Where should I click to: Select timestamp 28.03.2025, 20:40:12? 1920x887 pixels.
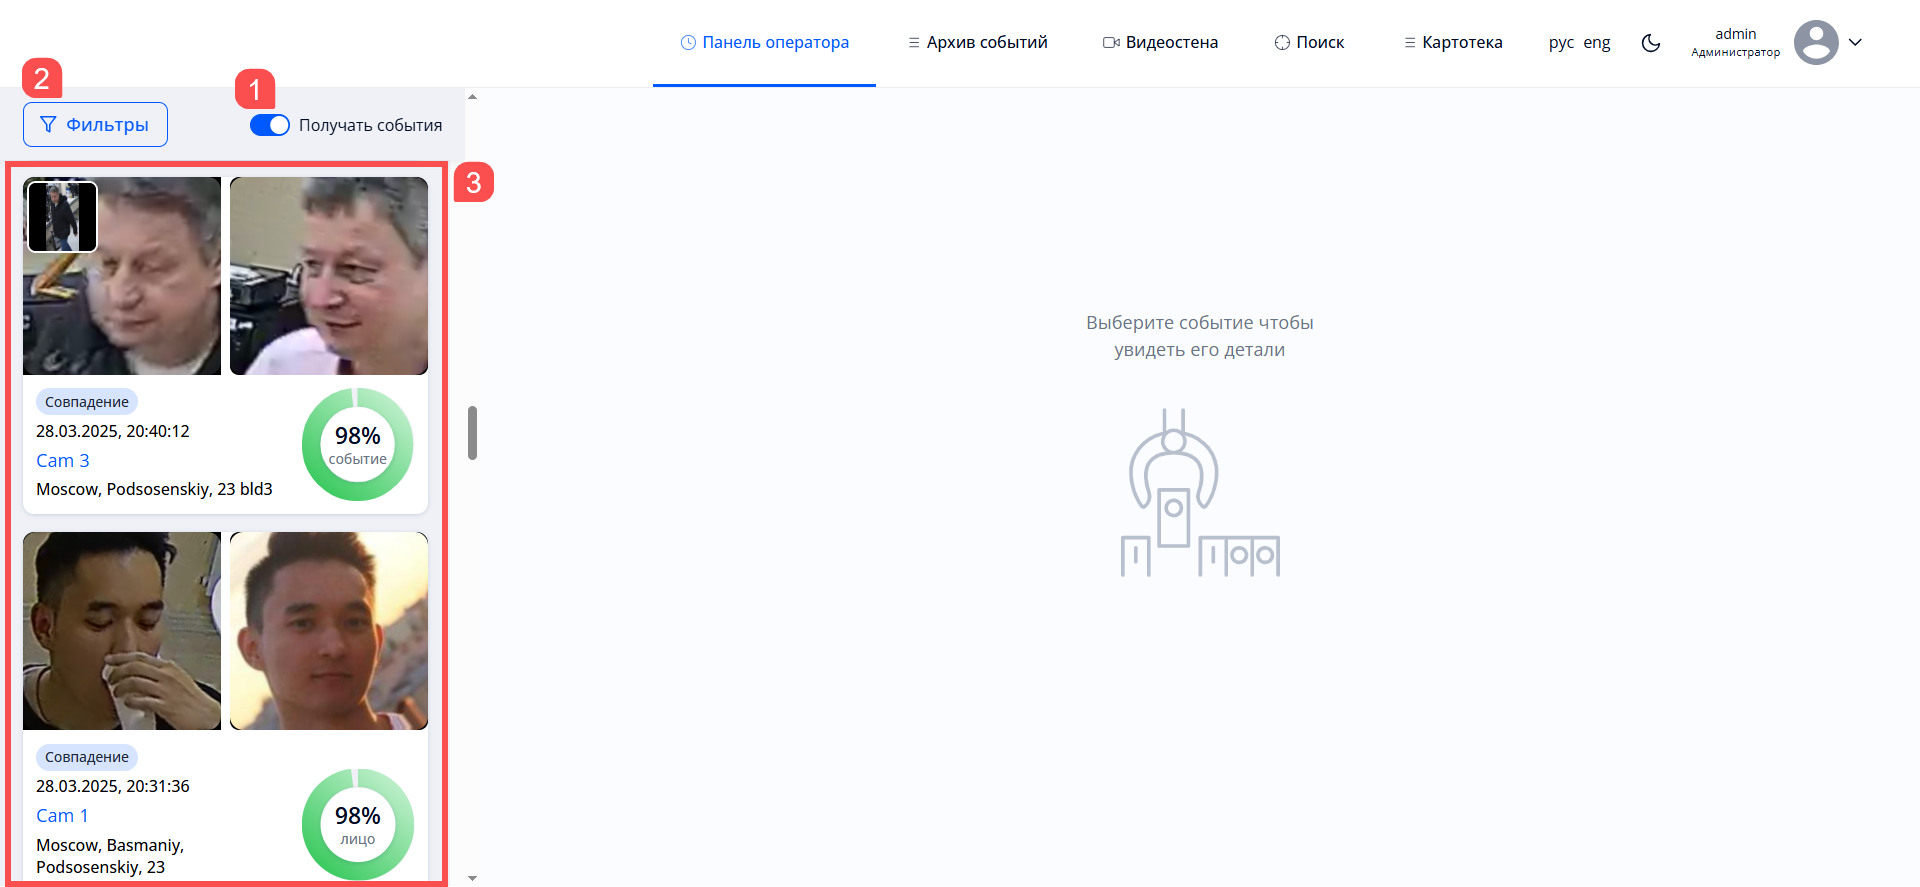click(113, 431)
